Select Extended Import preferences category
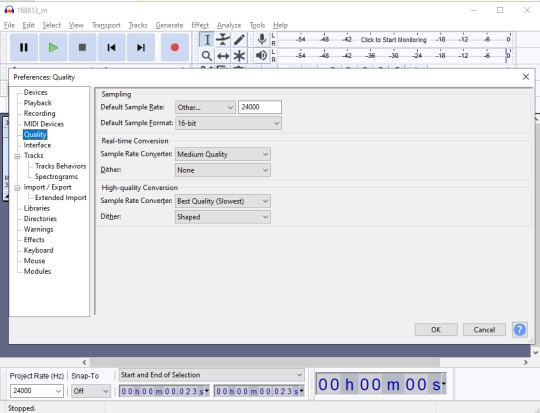The height and width of the screenshot is (413, 540). click(61, 198)
